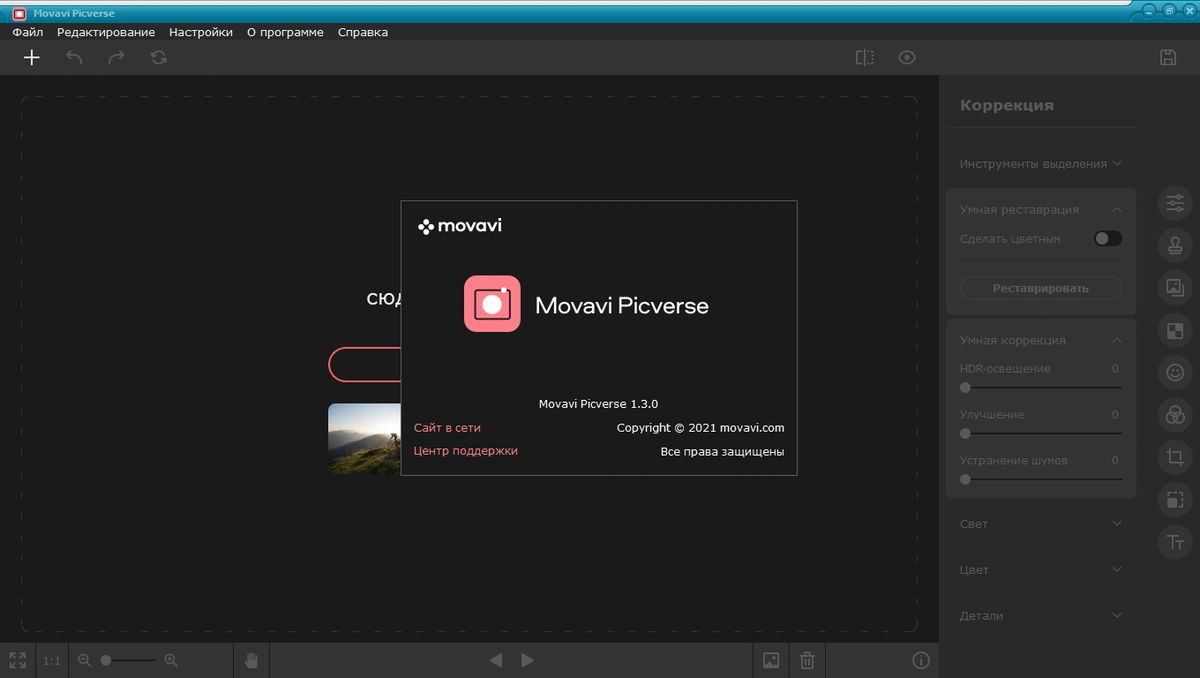Click the 'Улучшение' slider handle

965,433
